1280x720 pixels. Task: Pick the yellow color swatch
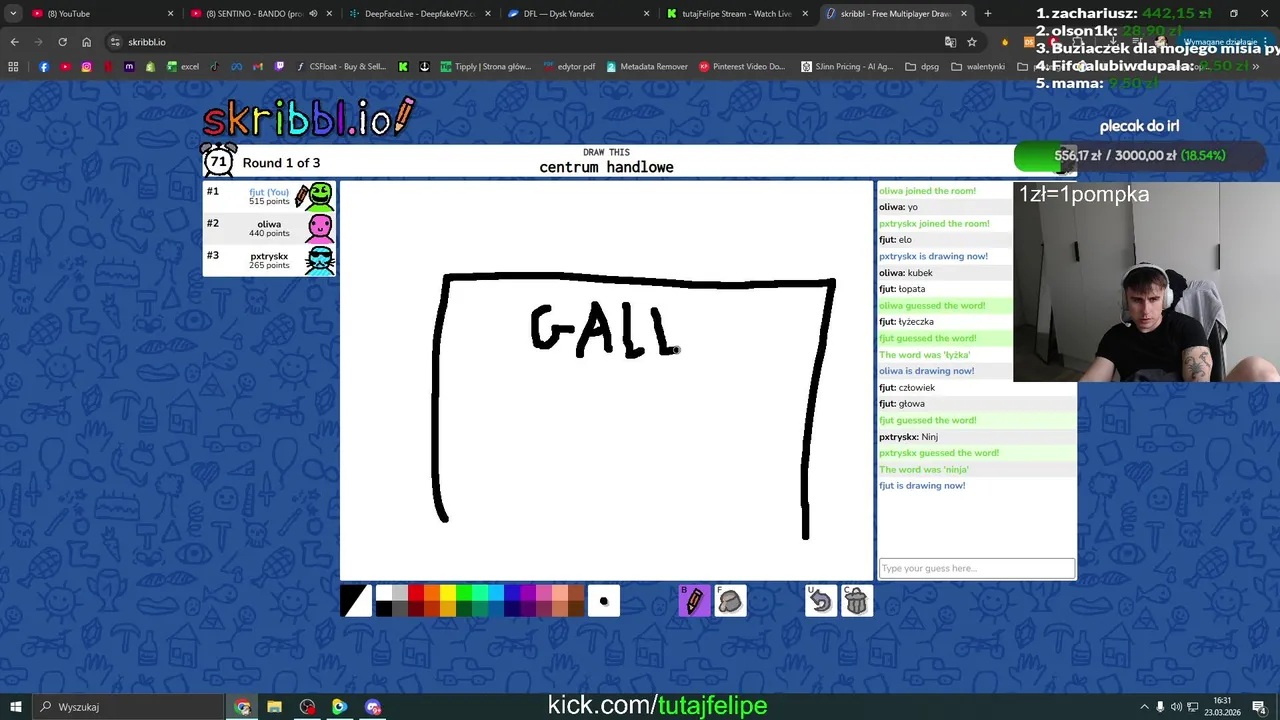pos(448,592)
